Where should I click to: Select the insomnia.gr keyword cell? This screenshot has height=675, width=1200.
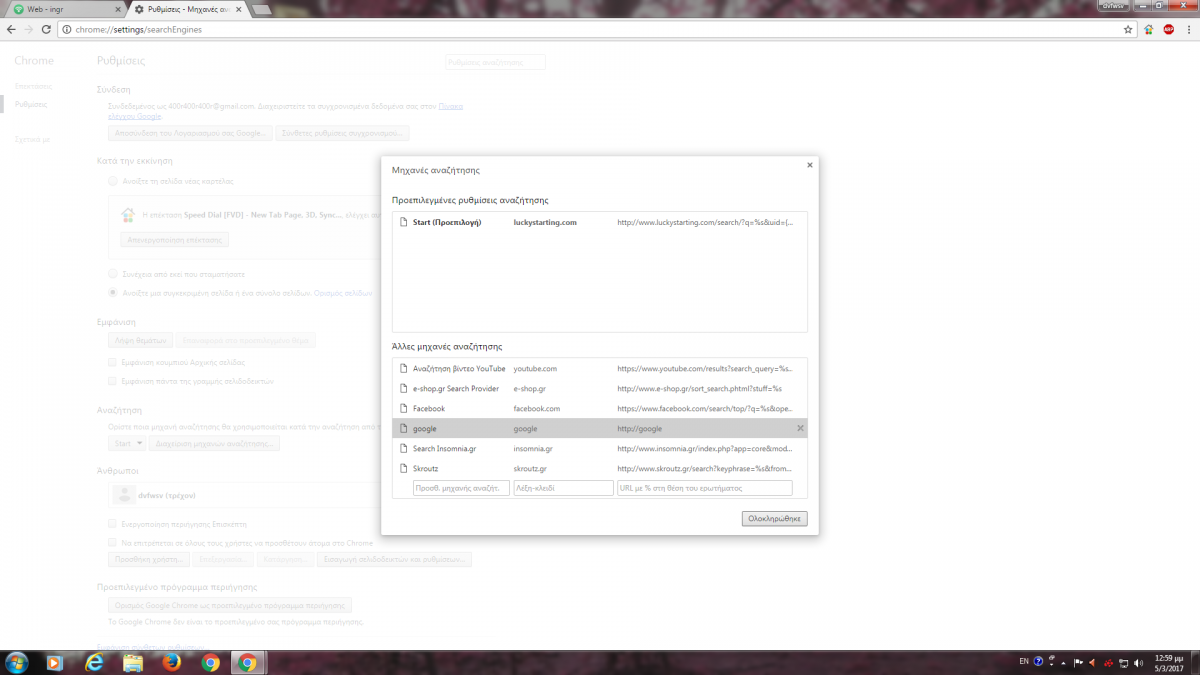[533, 449]
